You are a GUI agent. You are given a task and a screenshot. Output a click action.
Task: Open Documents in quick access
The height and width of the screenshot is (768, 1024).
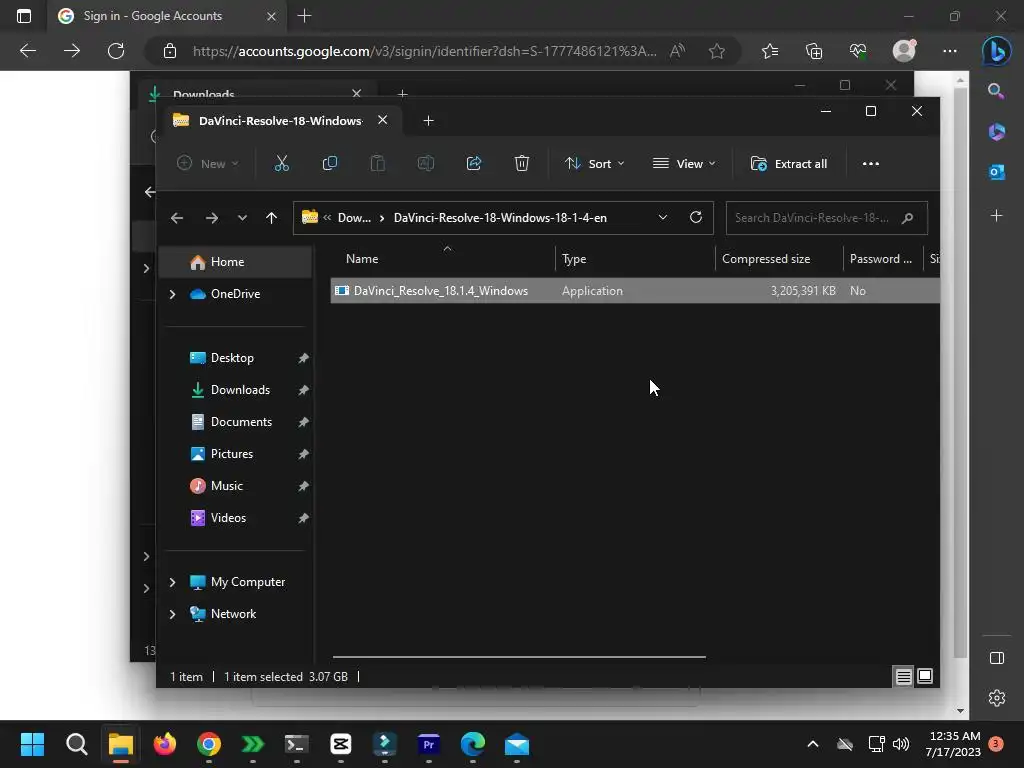(x=241, y=422)
